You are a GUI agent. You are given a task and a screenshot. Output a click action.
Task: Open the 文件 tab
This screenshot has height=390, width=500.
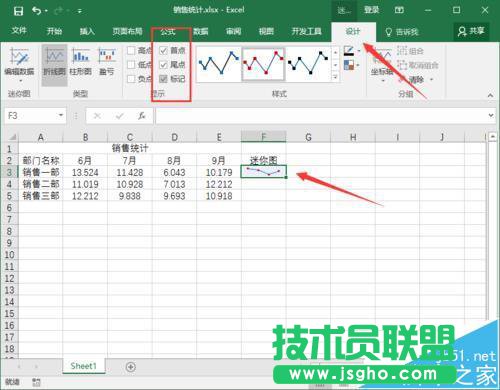point(19,31)
